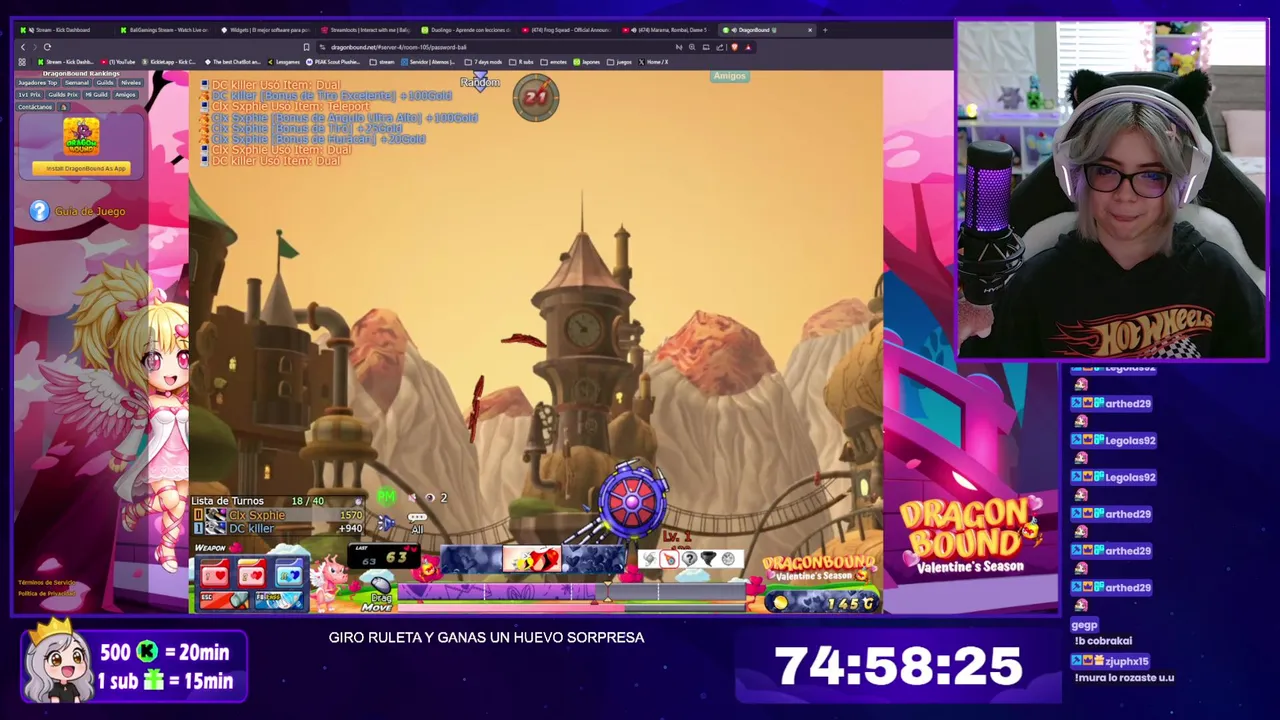Screen dimensions: 1280x720
Task: Click the tornado item icon
Action: click(708, 559)
